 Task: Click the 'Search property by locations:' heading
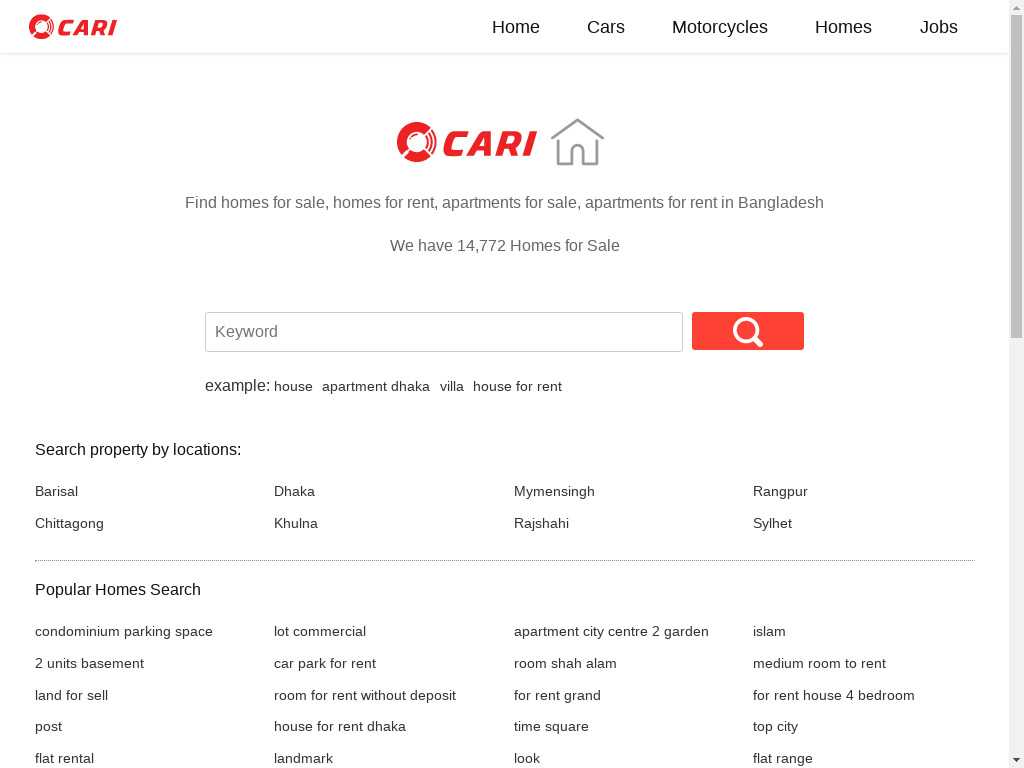[138, 450]
